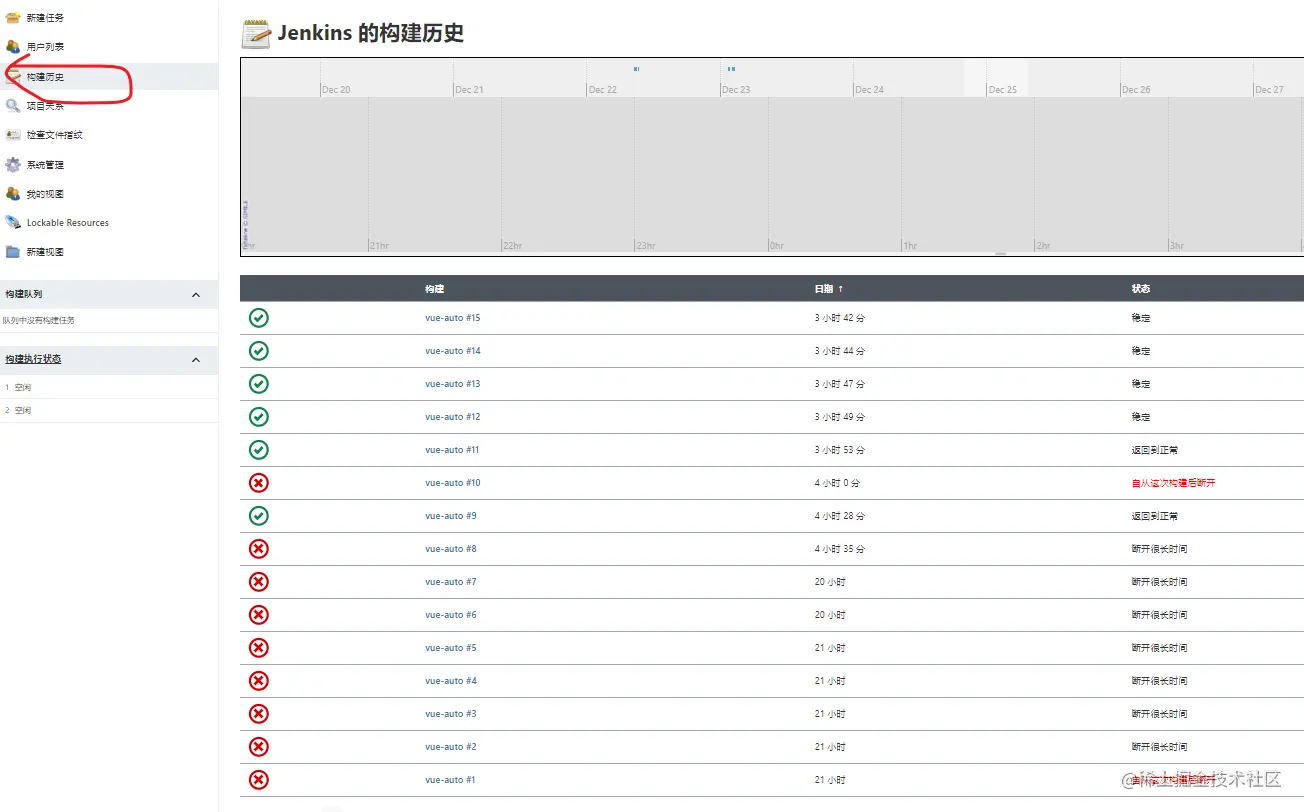
Task: Click the build marker above Dec 23 in the timeline
Action: [732, 69]
